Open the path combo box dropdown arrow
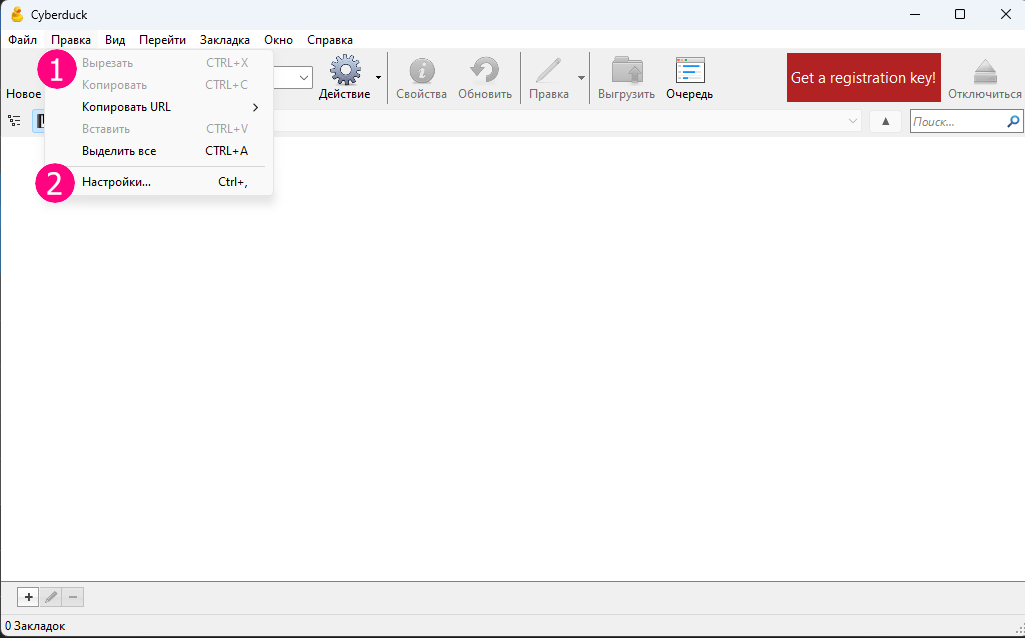 tap(852, 121)
